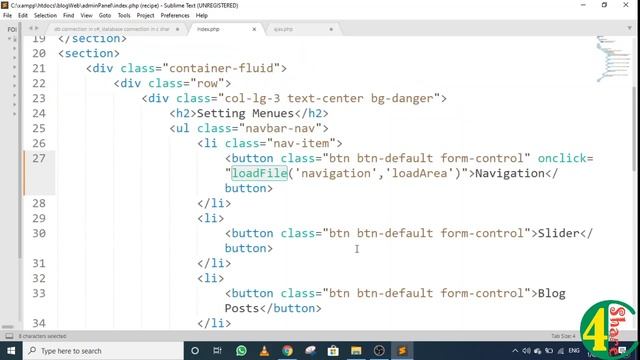640x360 pixels.
Task: Click the Sublime Text title bar icon
Action: point(5,5)
